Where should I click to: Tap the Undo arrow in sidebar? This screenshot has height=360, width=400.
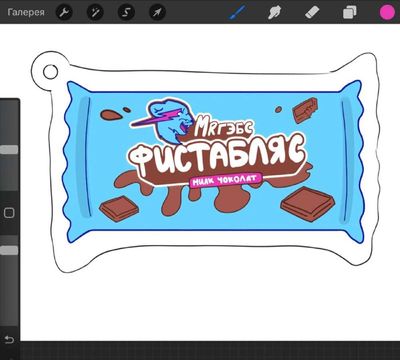[9, 340]
